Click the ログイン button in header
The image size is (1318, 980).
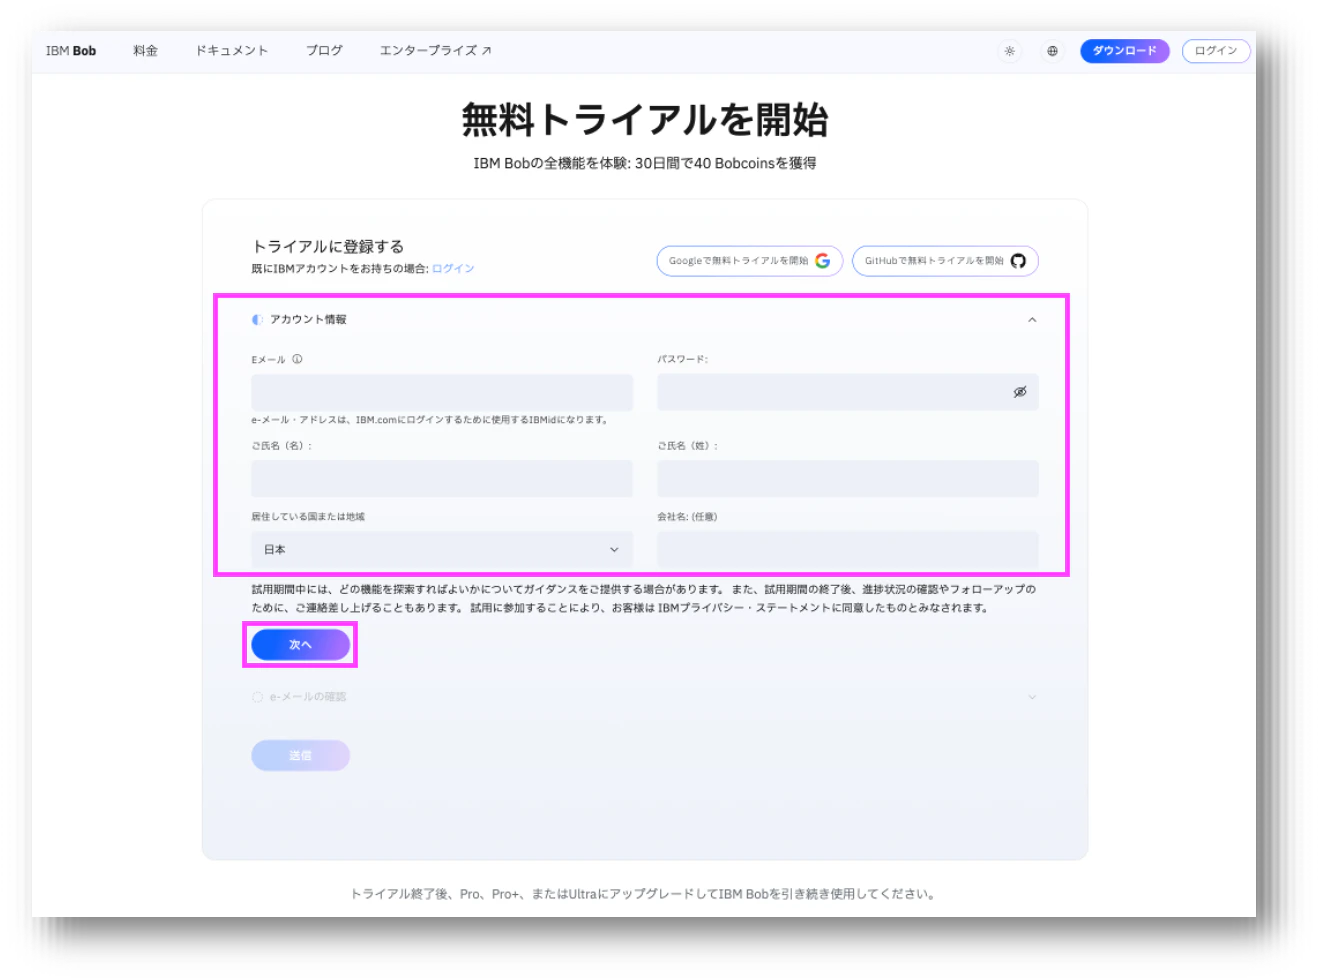pyautogui.click(x=1215, y=51)
